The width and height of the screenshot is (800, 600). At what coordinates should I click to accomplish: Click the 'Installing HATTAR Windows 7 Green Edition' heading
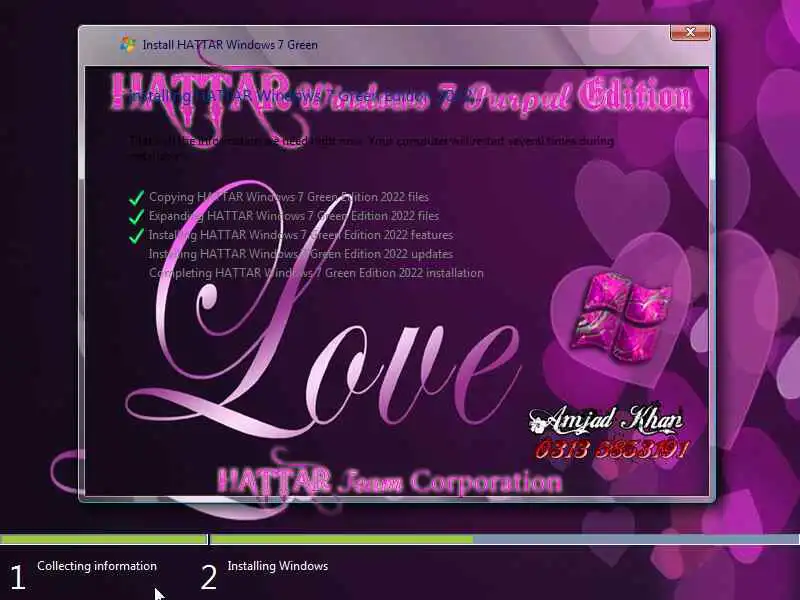(301, 96)
